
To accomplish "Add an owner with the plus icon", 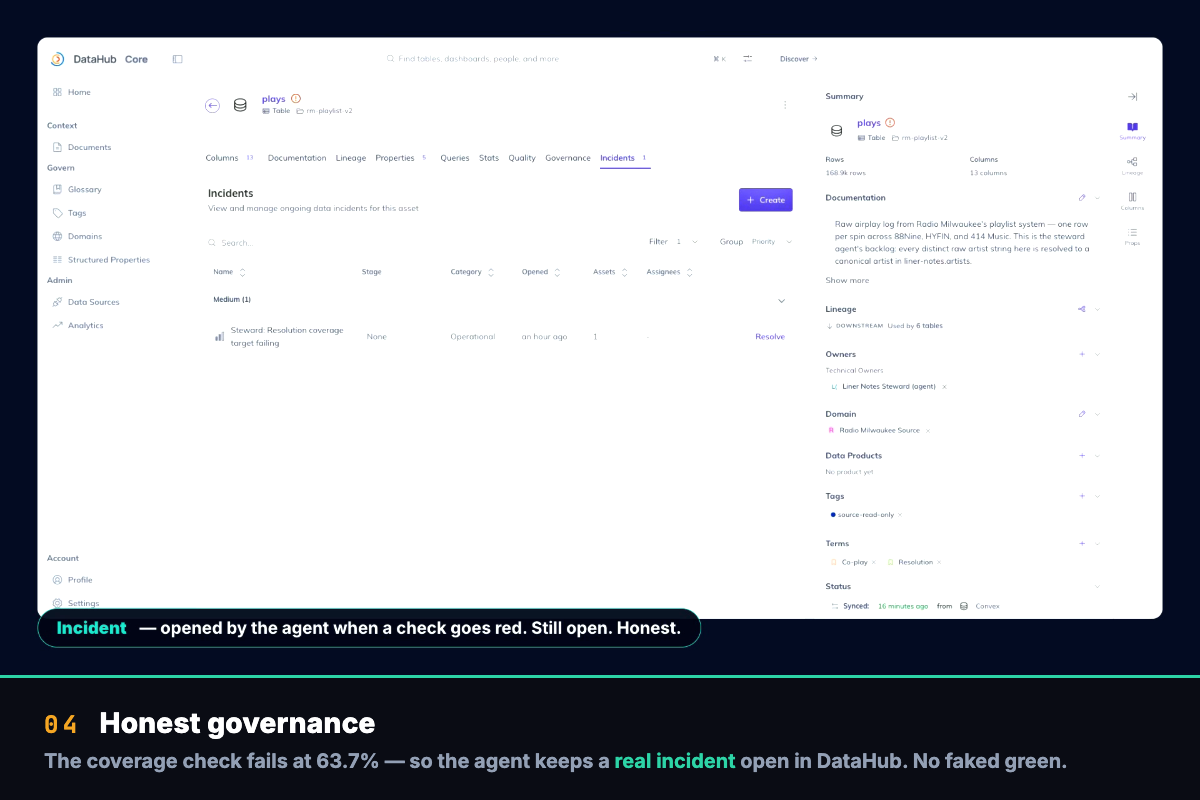I will 1082,354.
